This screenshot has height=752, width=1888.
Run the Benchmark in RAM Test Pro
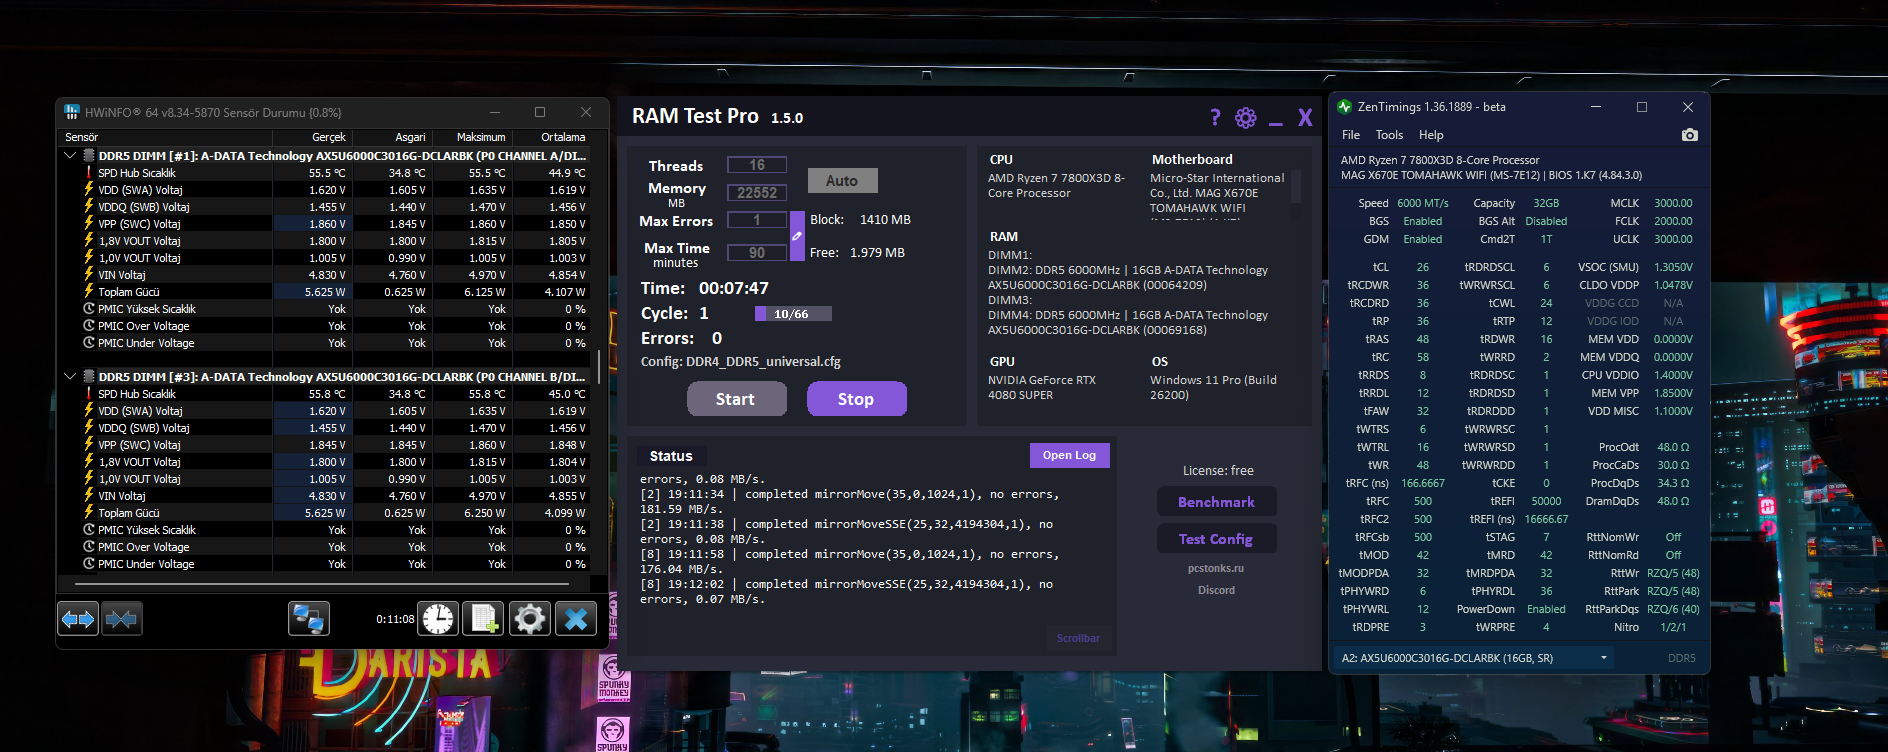tap(1216, 502)
